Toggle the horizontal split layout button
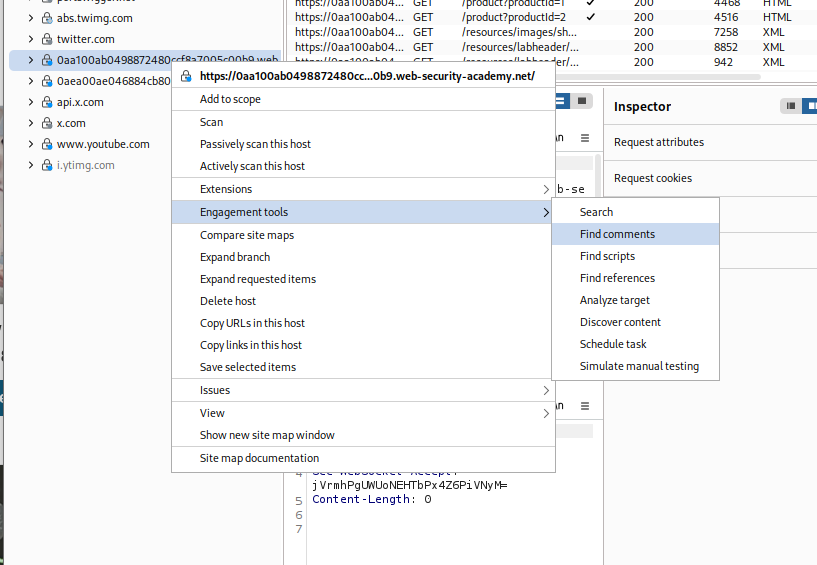The width and height of the screenshot is (817, 565). (x=561, y=101)
